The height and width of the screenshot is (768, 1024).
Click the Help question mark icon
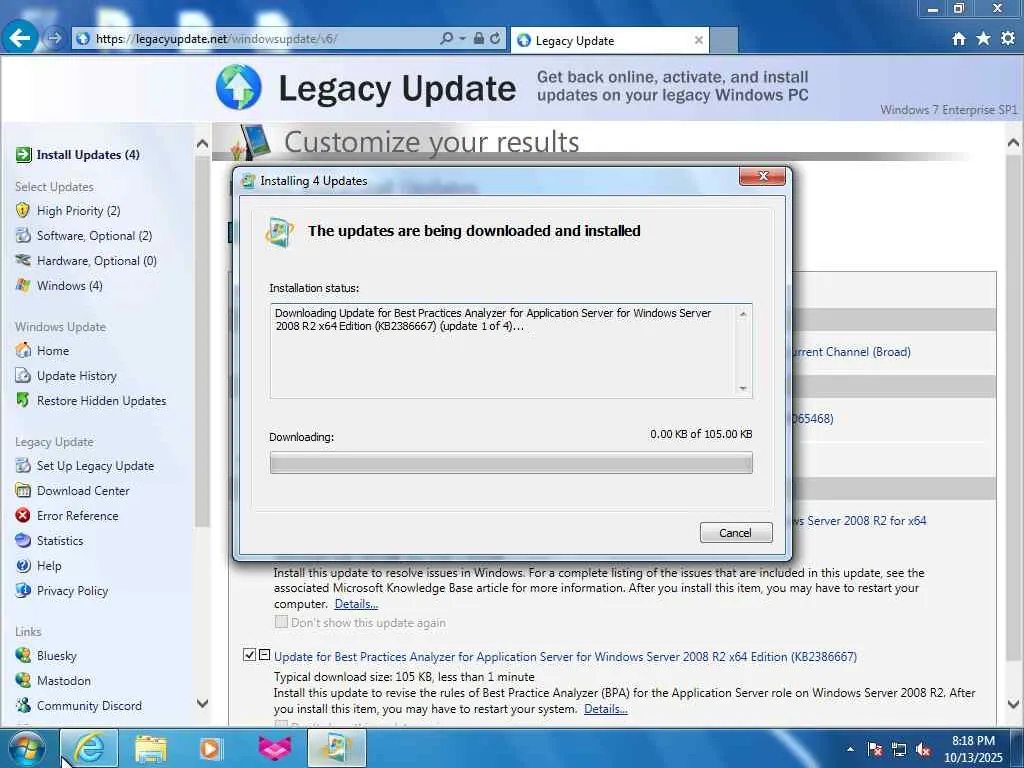point(23,566)
